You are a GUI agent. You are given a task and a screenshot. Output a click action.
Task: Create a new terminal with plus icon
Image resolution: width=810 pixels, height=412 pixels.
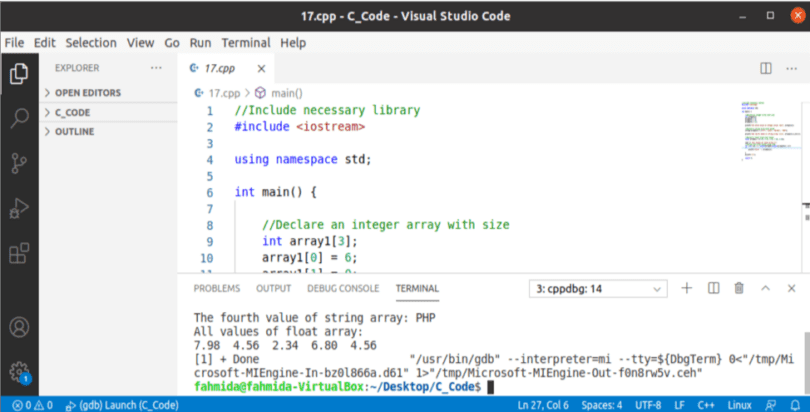tap(687, 288)
